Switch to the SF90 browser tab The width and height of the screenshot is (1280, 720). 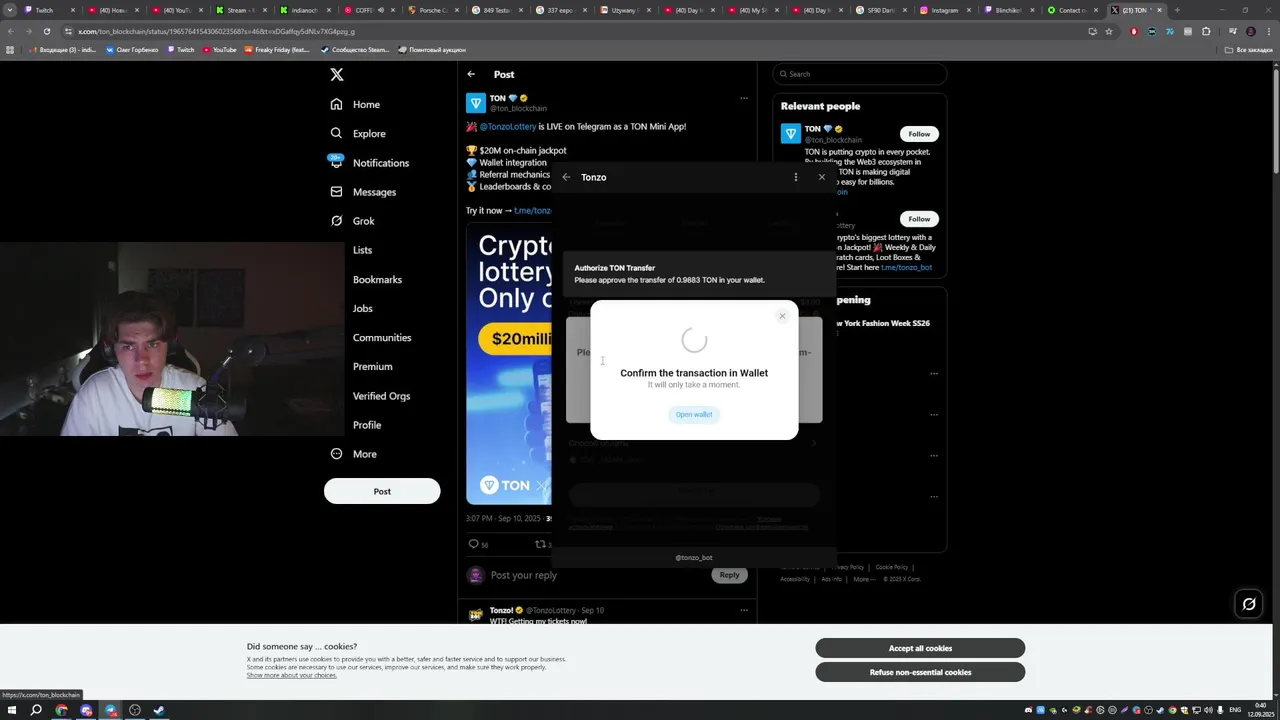tap(880, 10)
